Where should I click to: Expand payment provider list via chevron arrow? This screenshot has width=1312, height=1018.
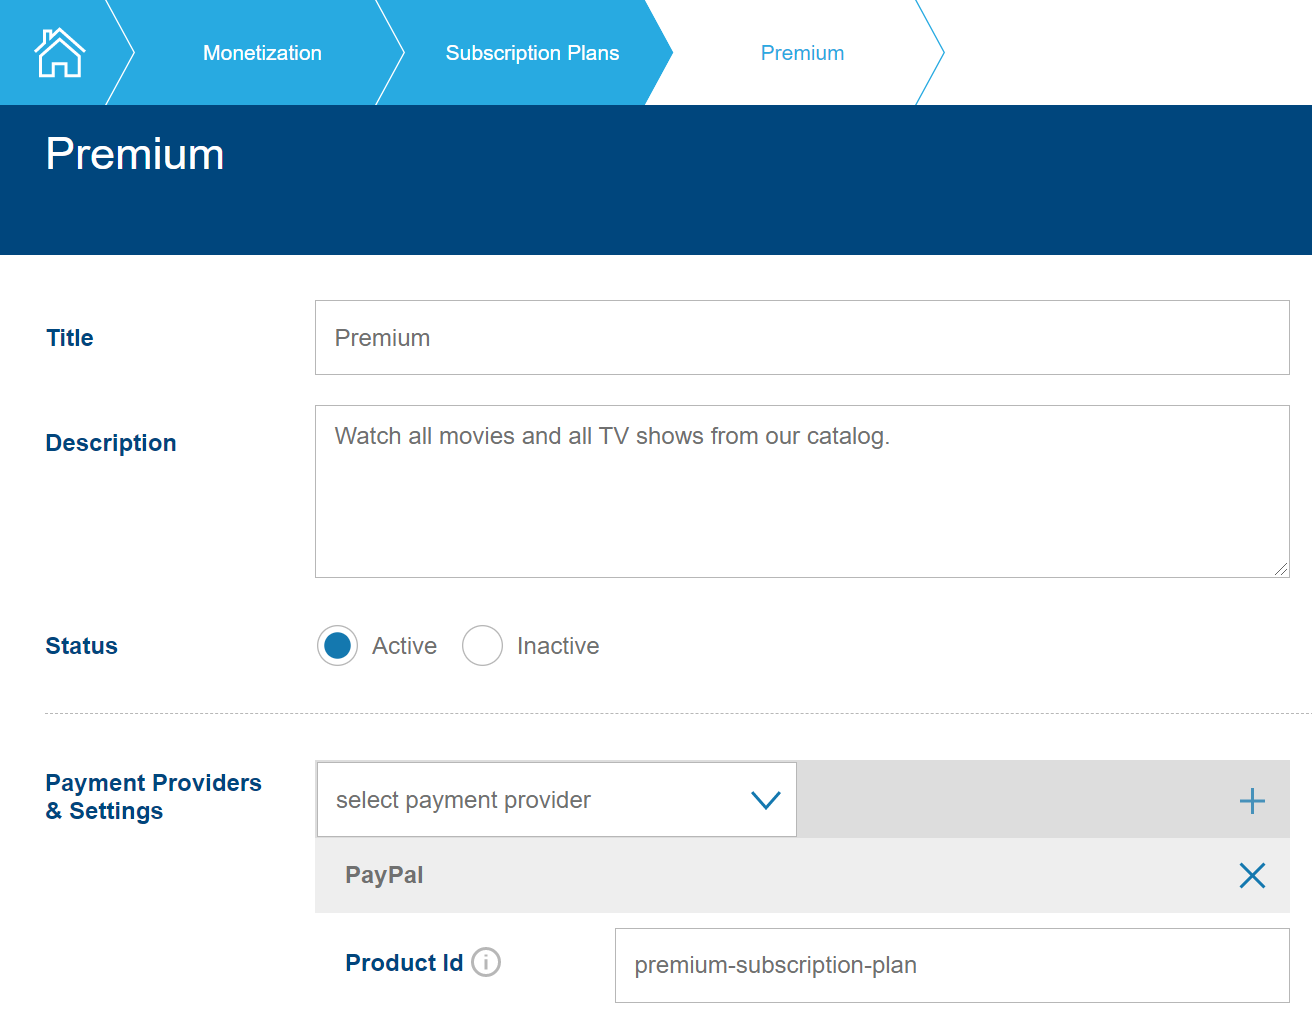tap(765, 800)
